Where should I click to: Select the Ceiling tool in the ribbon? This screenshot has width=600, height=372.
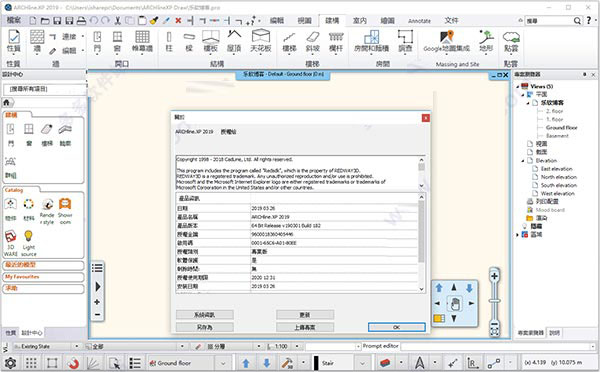coord(261,41)
